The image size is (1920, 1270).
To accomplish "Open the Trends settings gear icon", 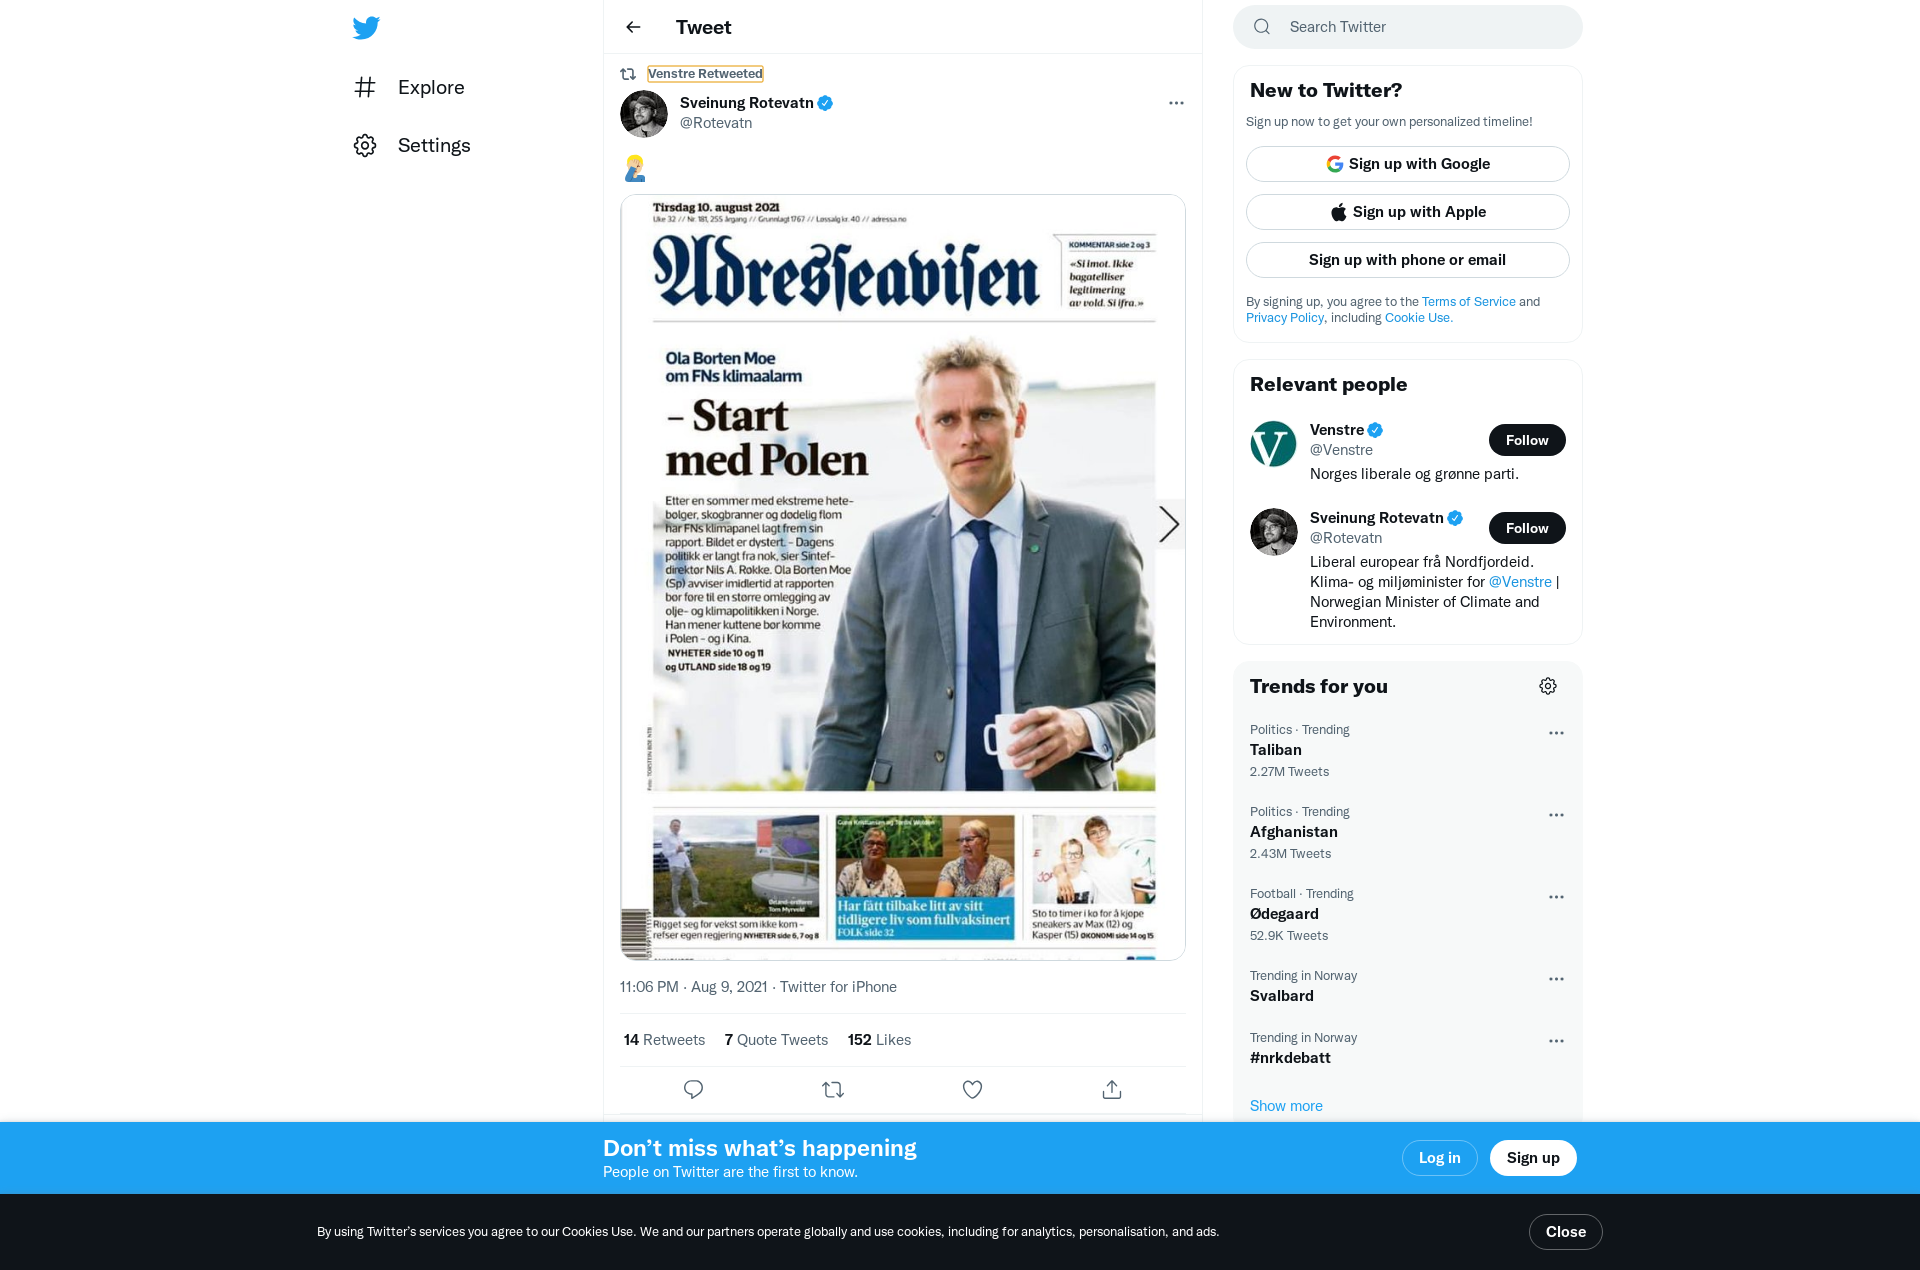I will click(x=1548, y=686).
